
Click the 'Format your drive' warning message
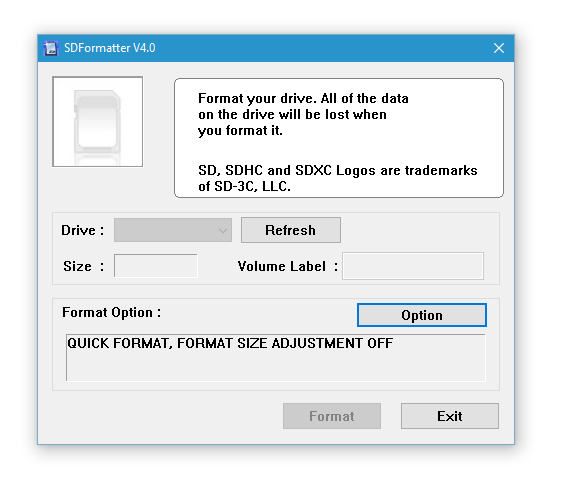(303, 115)
